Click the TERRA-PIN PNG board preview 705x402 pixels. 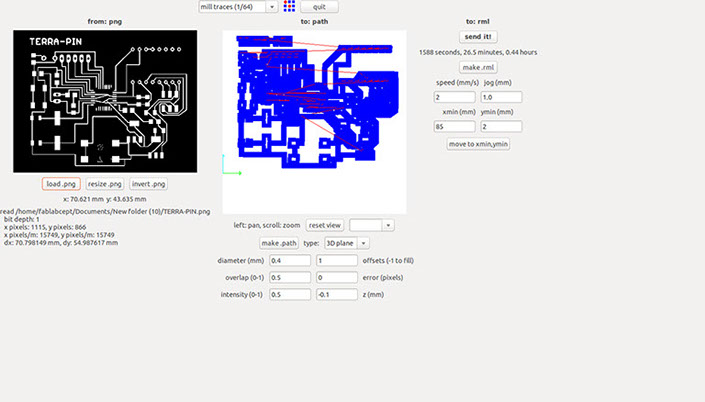tap(105, 101)
